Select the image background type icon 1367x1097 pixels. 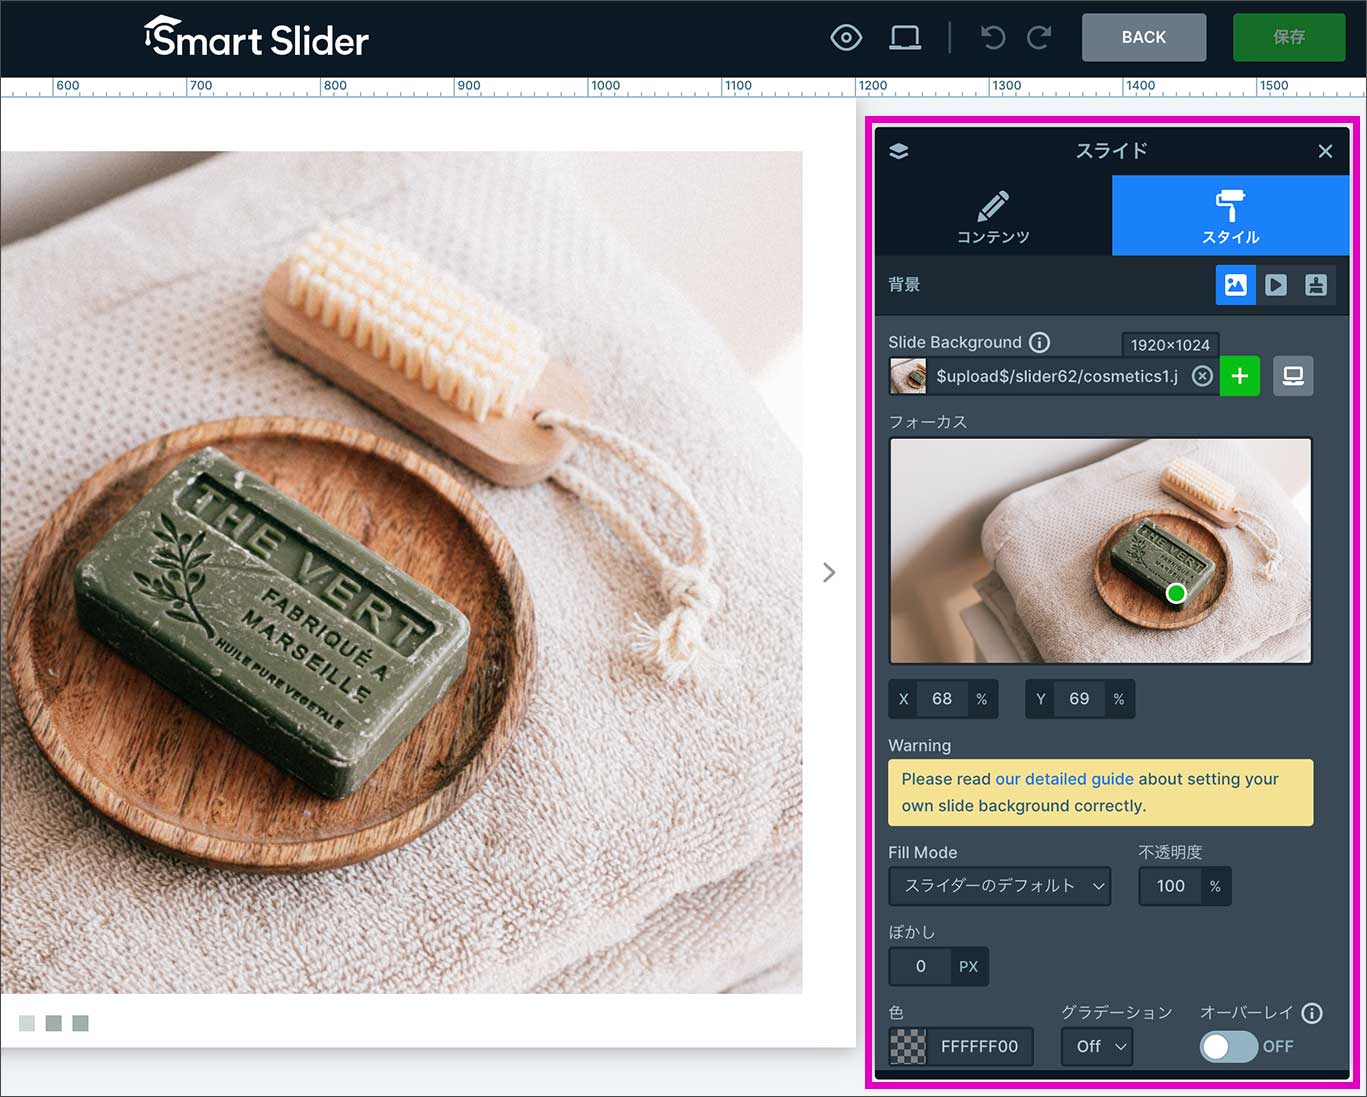click(1235, 285)
